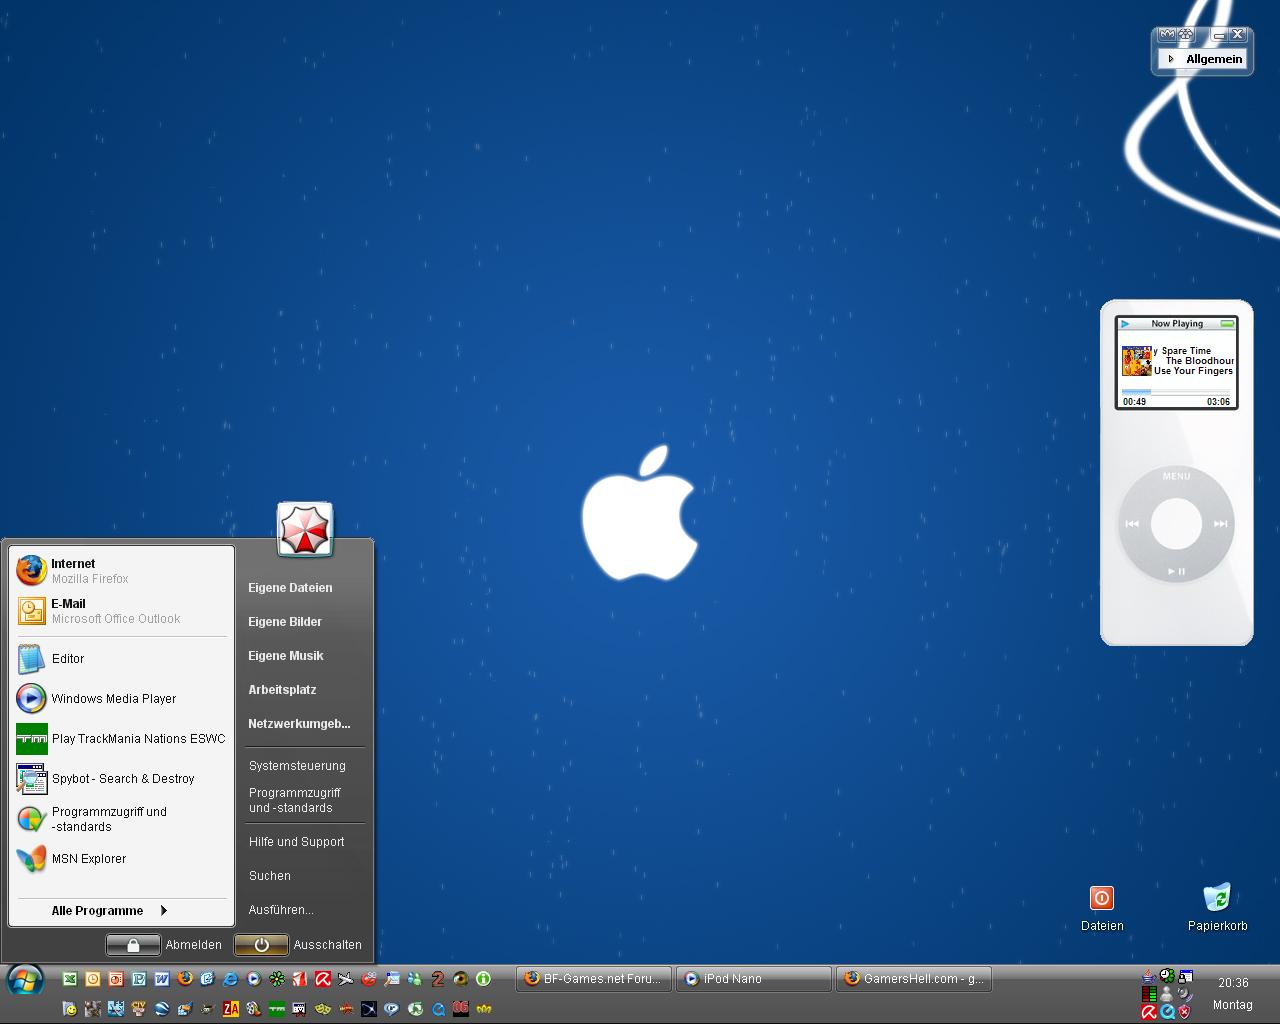The width and height of the screenshot is (1280, 1024).
Task: Switch to GamersHell.com taskbar window
Action: point(913,979)
